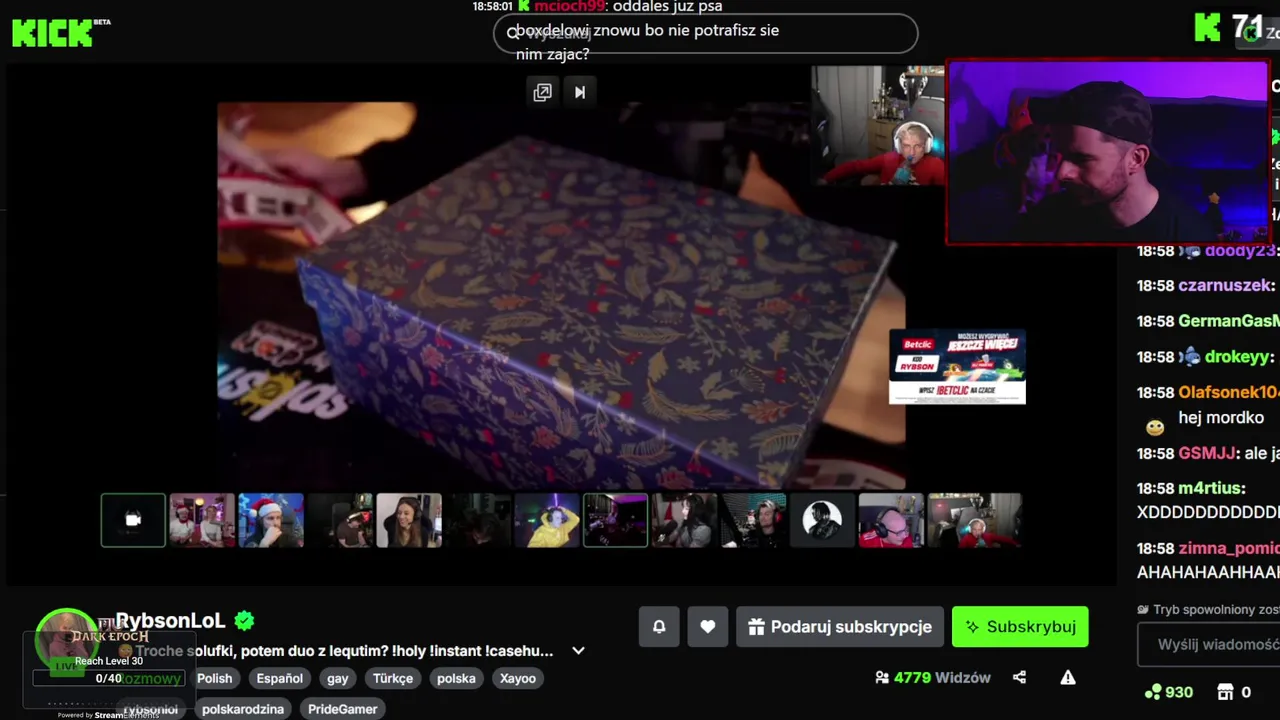Click the Tryb spowolniony slow mode notice
The width and height of the screenshot is (1280, 720).
[x=1209, y=609]
